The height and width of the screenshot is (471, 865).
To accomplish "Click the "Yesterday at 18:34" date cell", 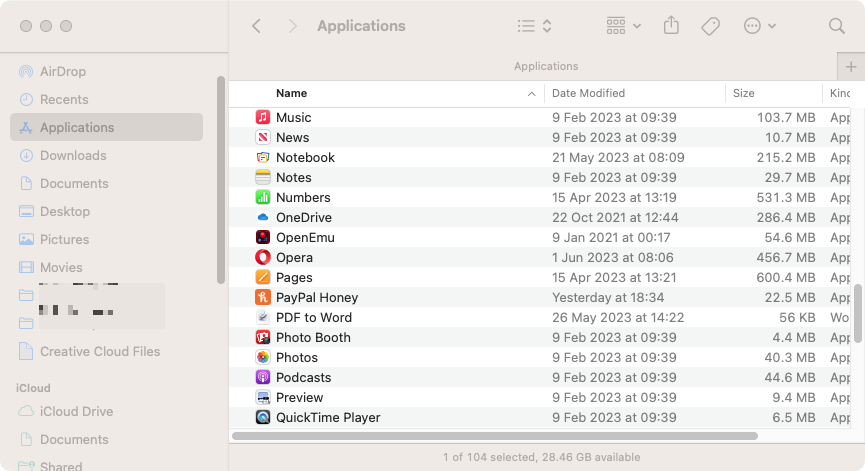I will tap(608, 297).
